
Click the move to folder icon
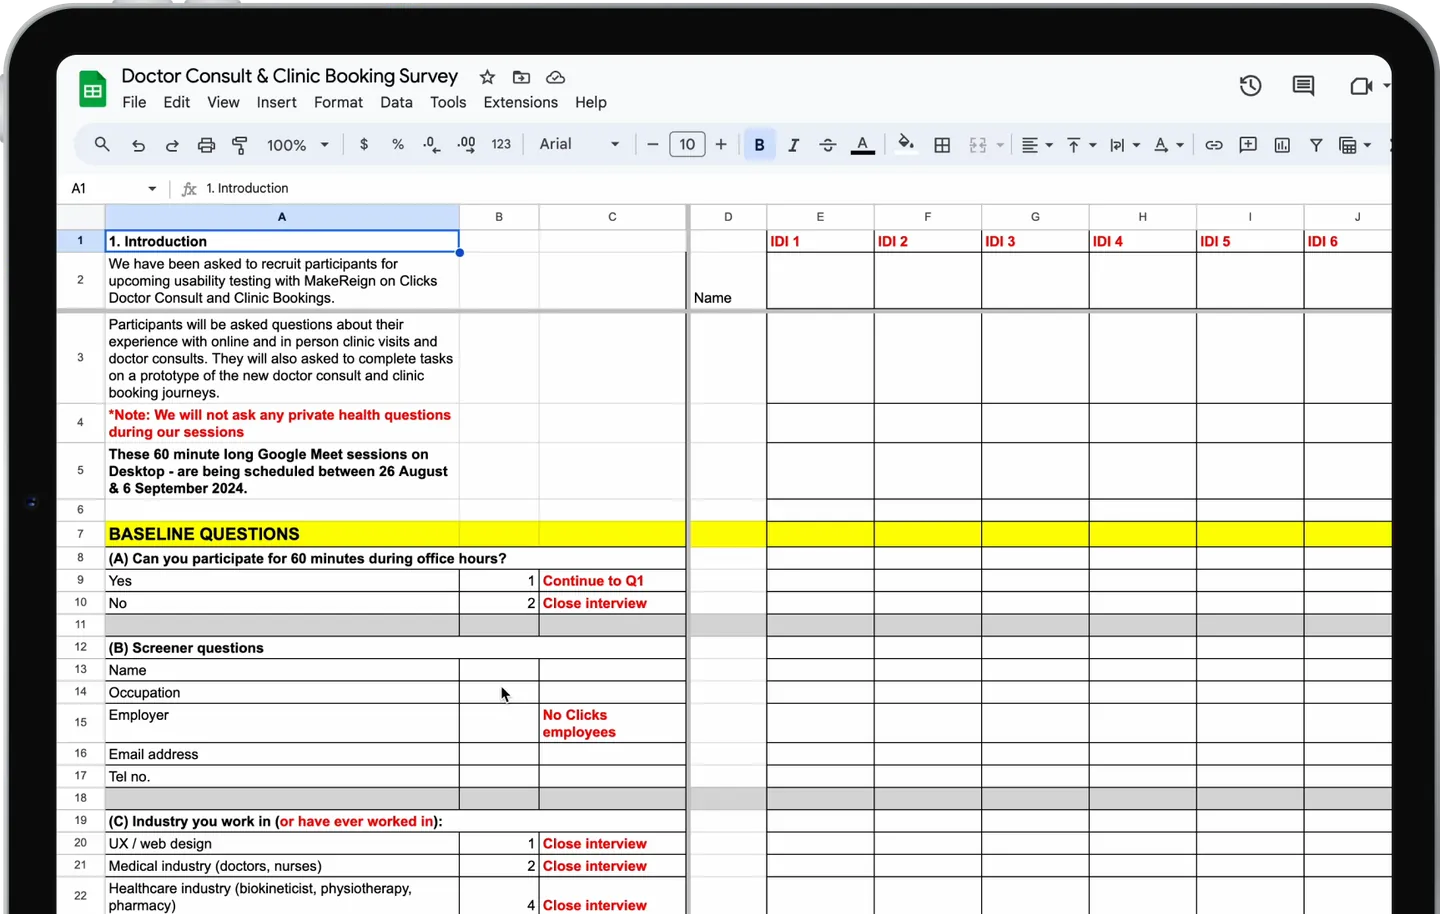[x=521, y=77]
